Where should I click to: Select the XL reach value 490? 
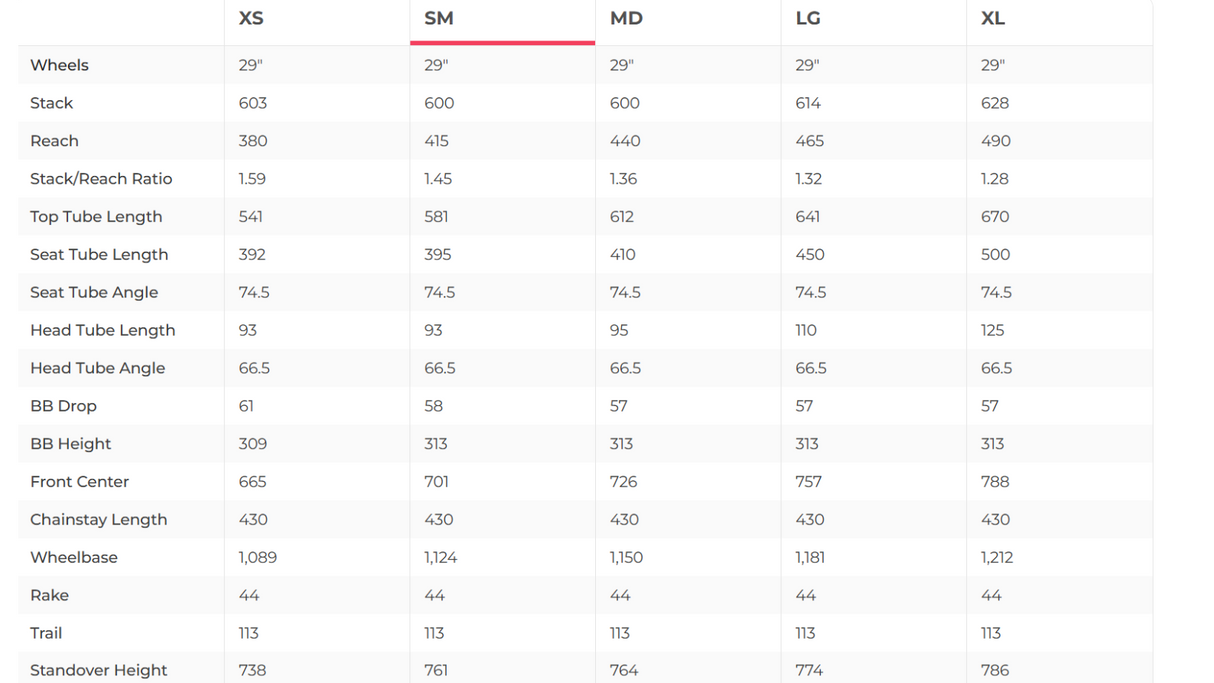tap(995, 141)
